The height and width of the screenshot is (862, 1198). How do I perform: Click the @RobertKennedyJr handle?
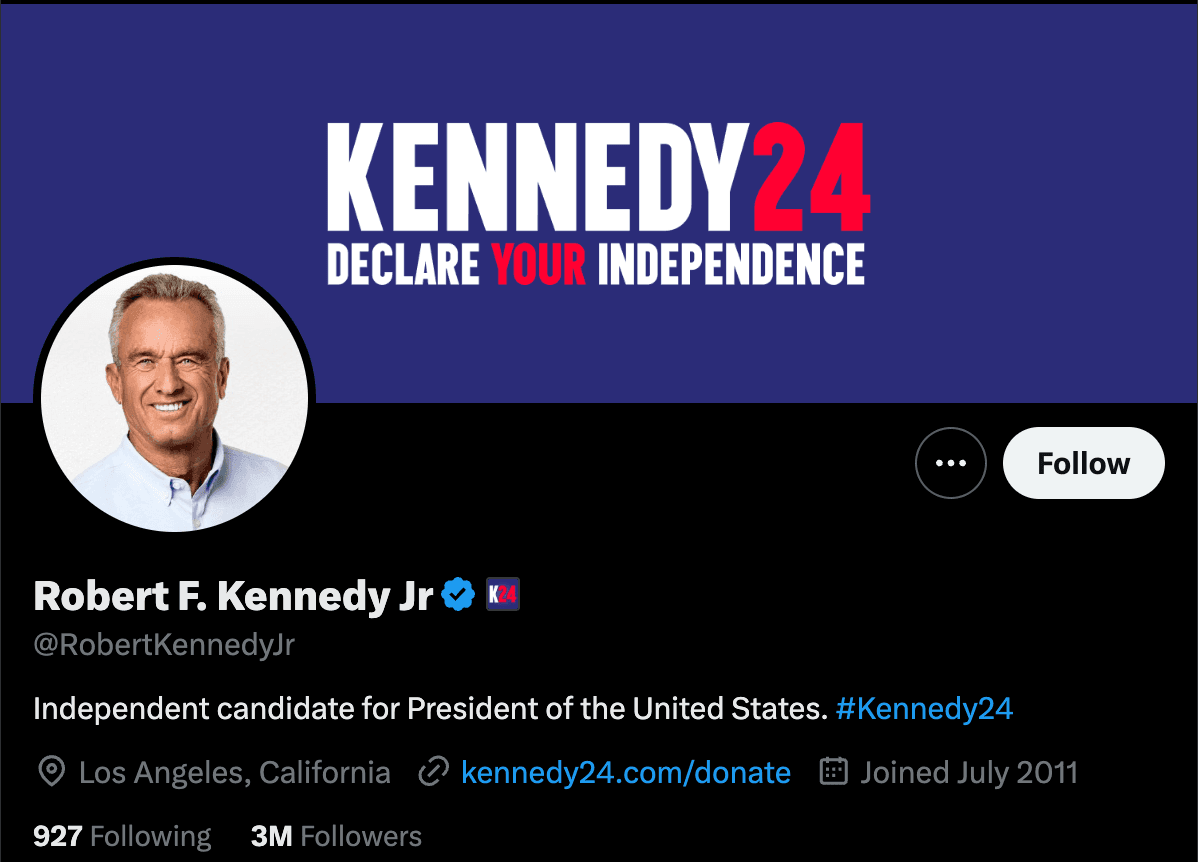pos(164,645)
